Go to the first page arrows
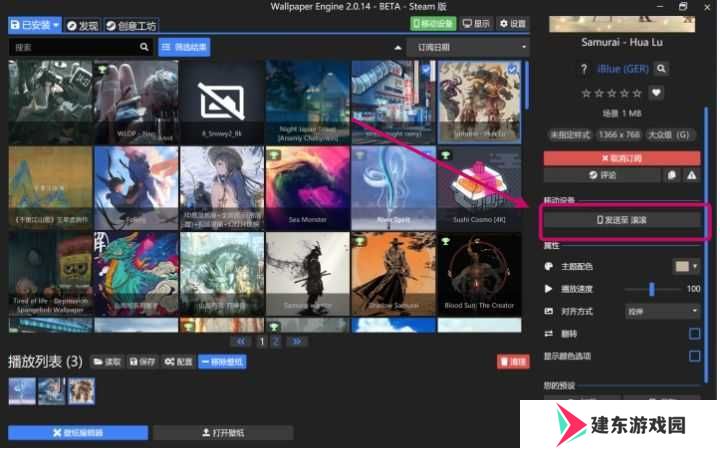The width and height of the screenshot is (720, 450). [241, 342]
